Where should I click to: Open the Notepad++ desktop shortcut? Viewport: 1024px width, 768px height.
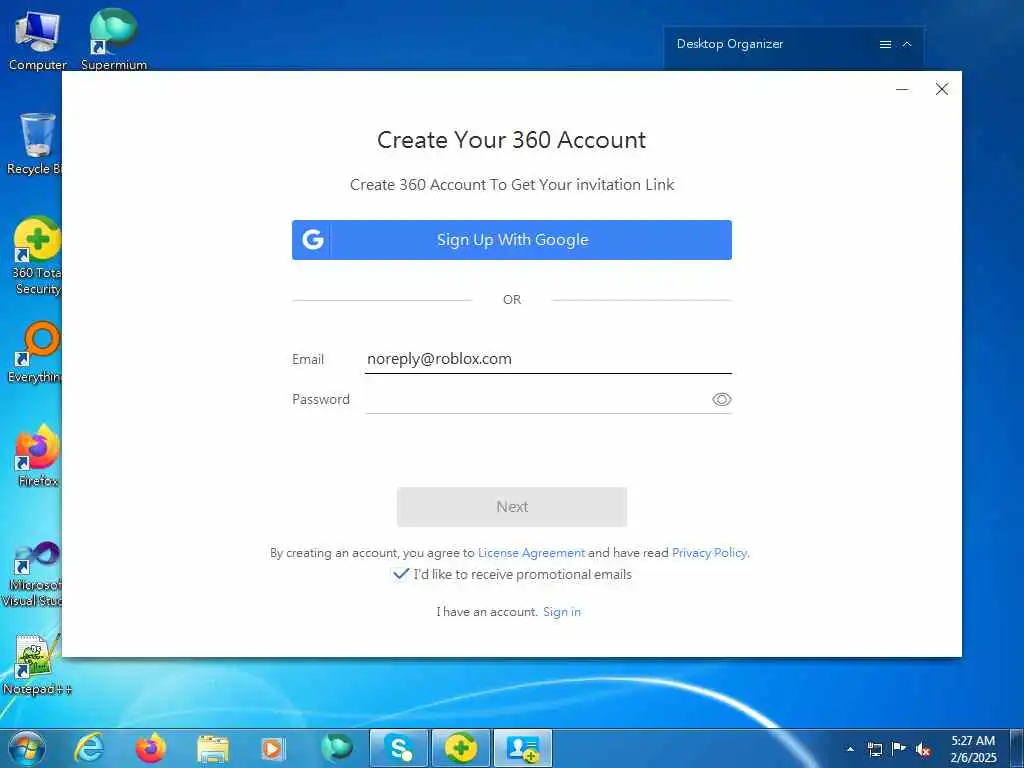point(37,665)
